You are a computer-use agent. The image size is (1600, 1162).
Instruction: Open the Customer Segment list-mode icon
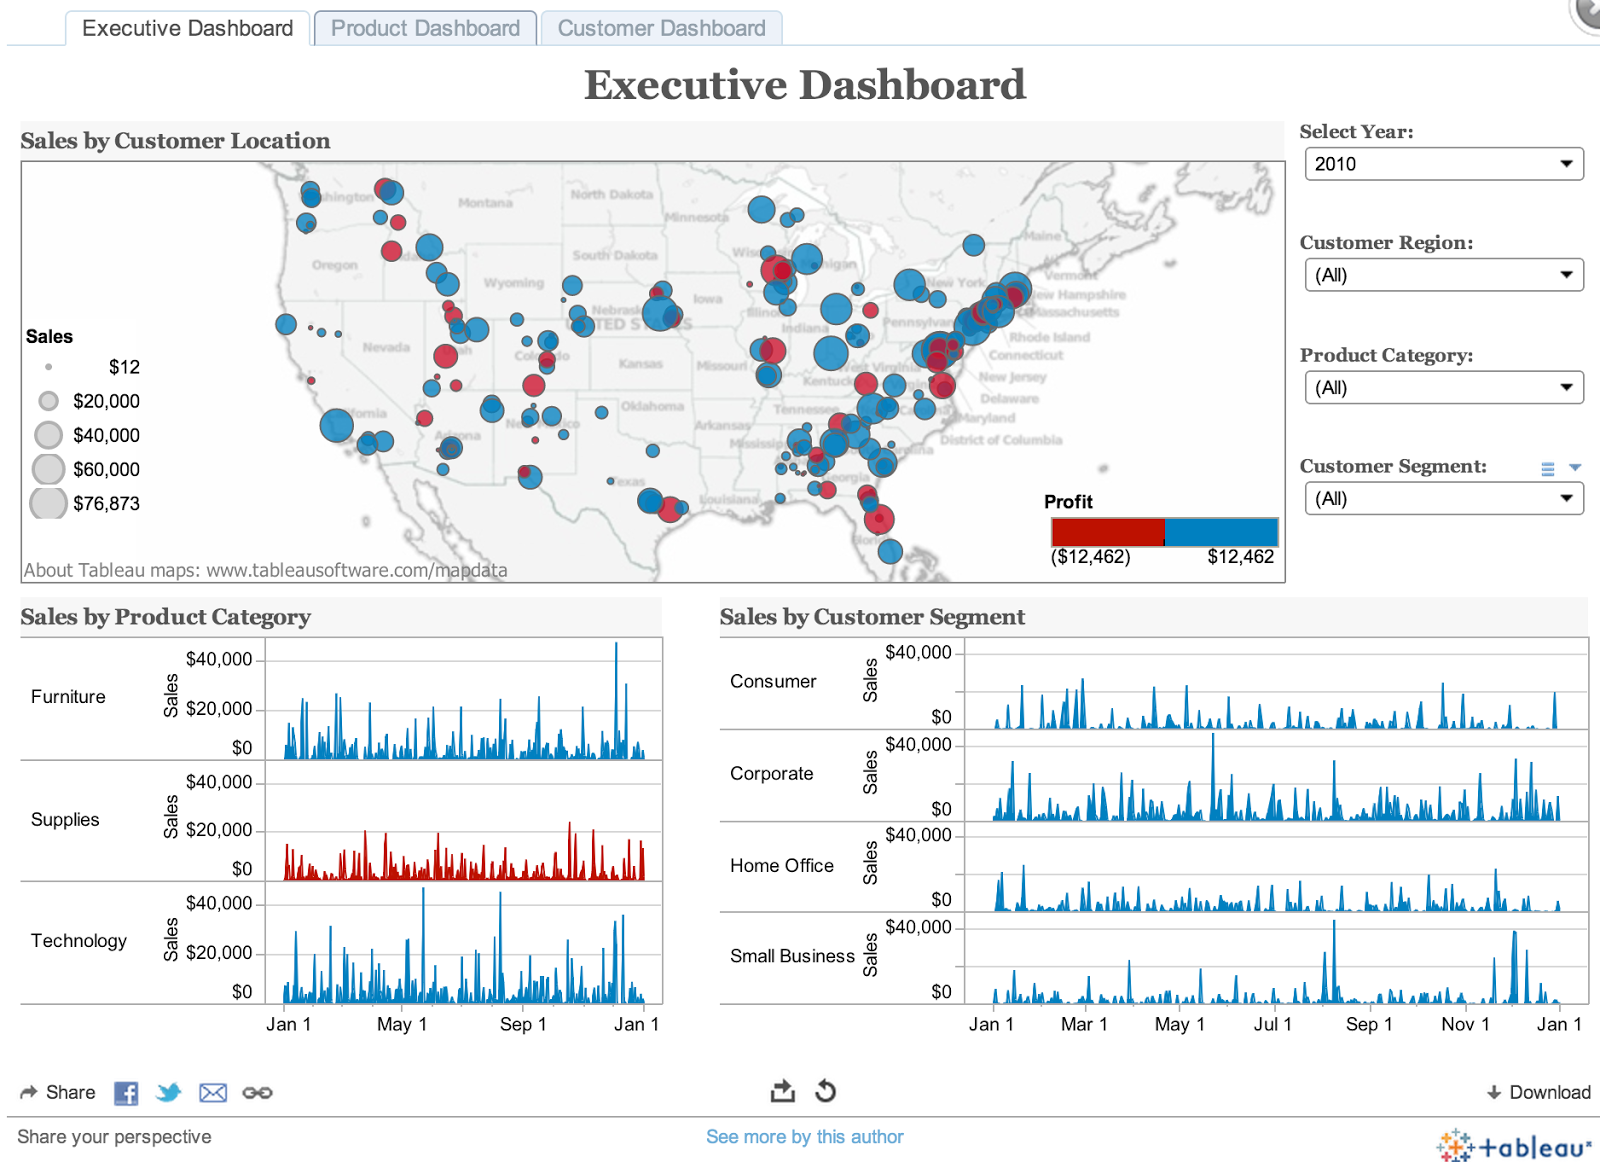click(1546, 466)
